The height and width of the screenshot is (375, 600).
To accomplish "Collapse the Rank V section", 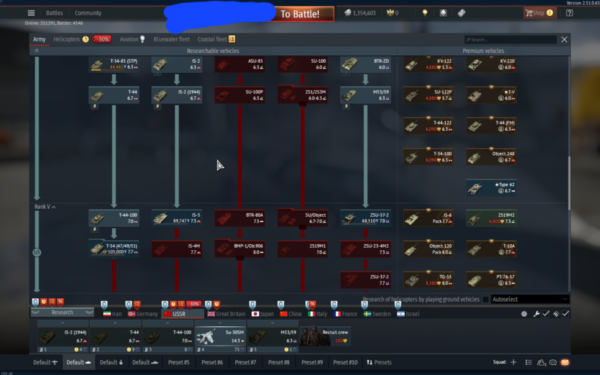I will coord(45,207).
